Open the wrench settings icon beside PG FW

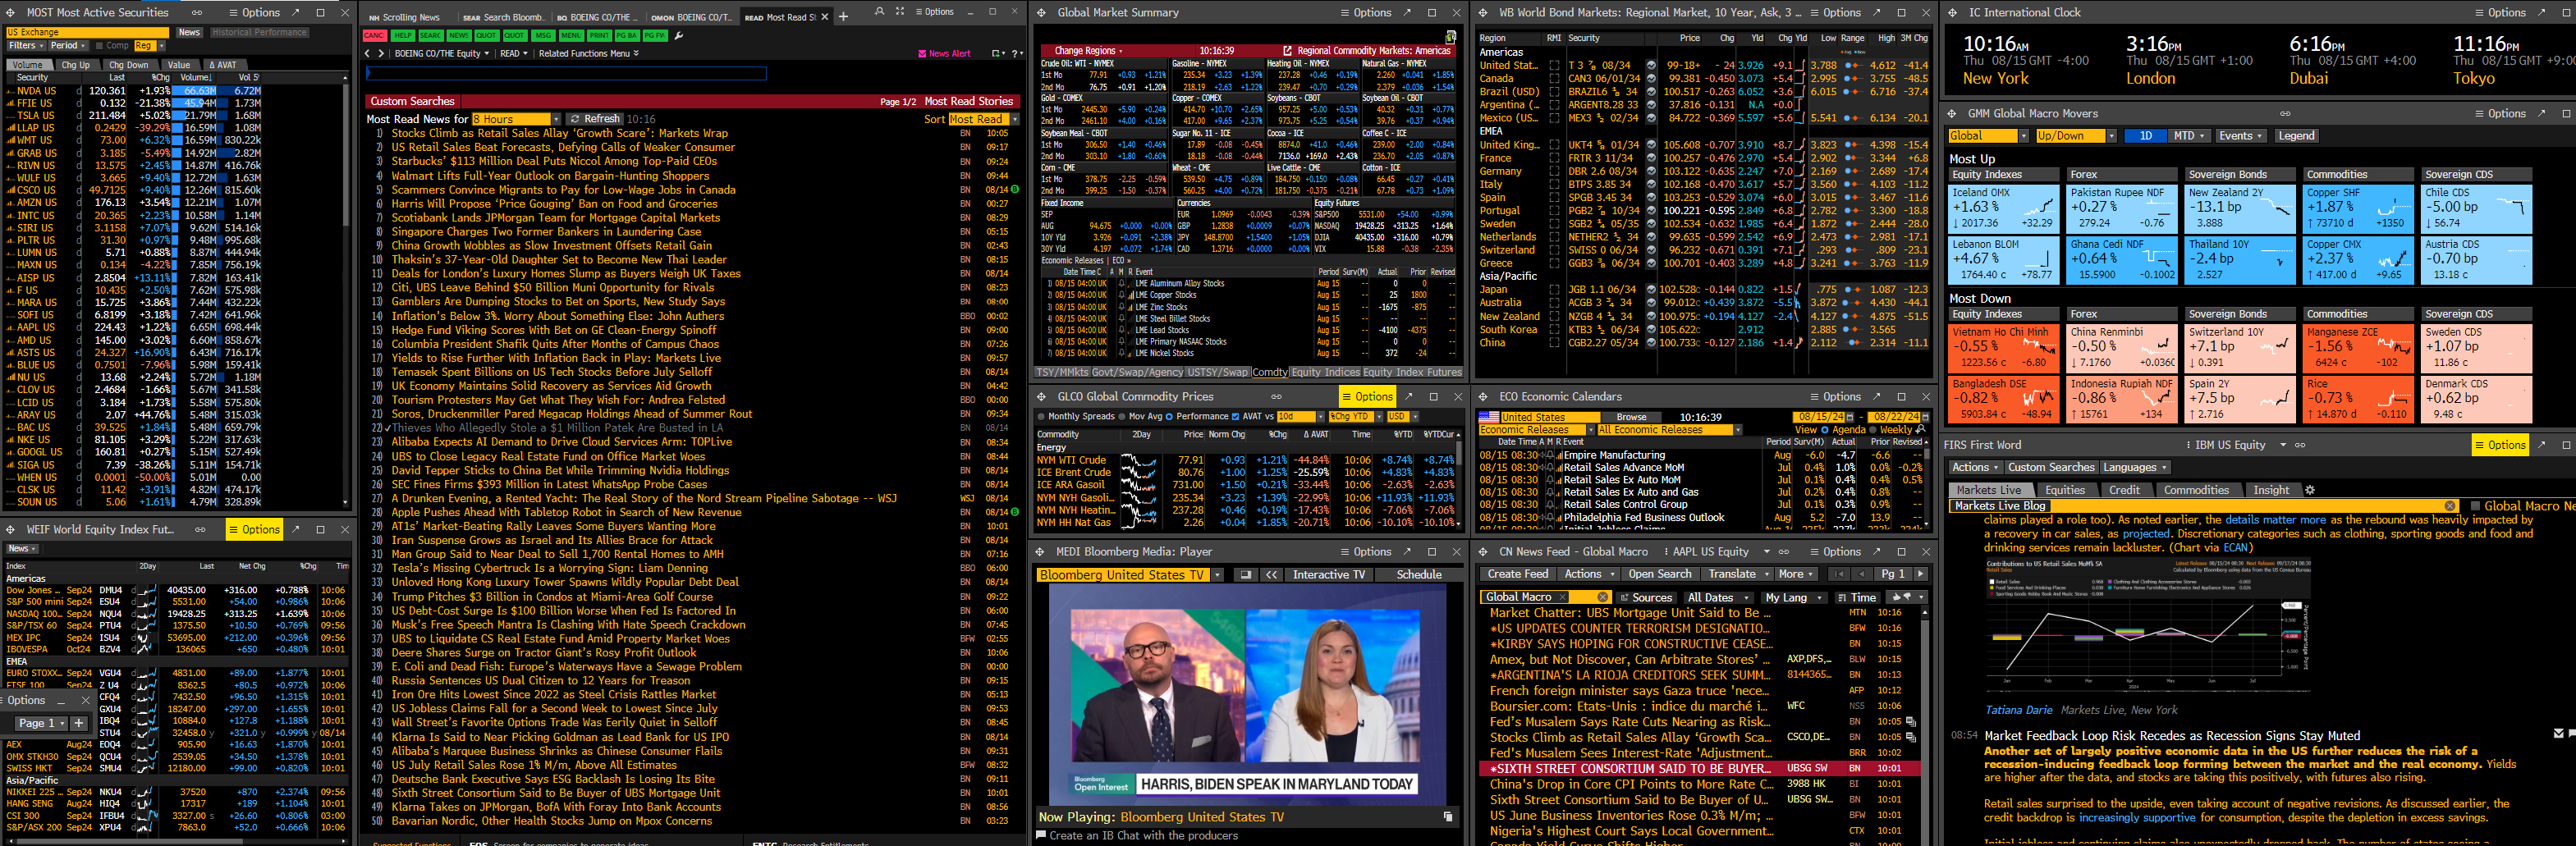pyautogui.click(x=679, y=35)
